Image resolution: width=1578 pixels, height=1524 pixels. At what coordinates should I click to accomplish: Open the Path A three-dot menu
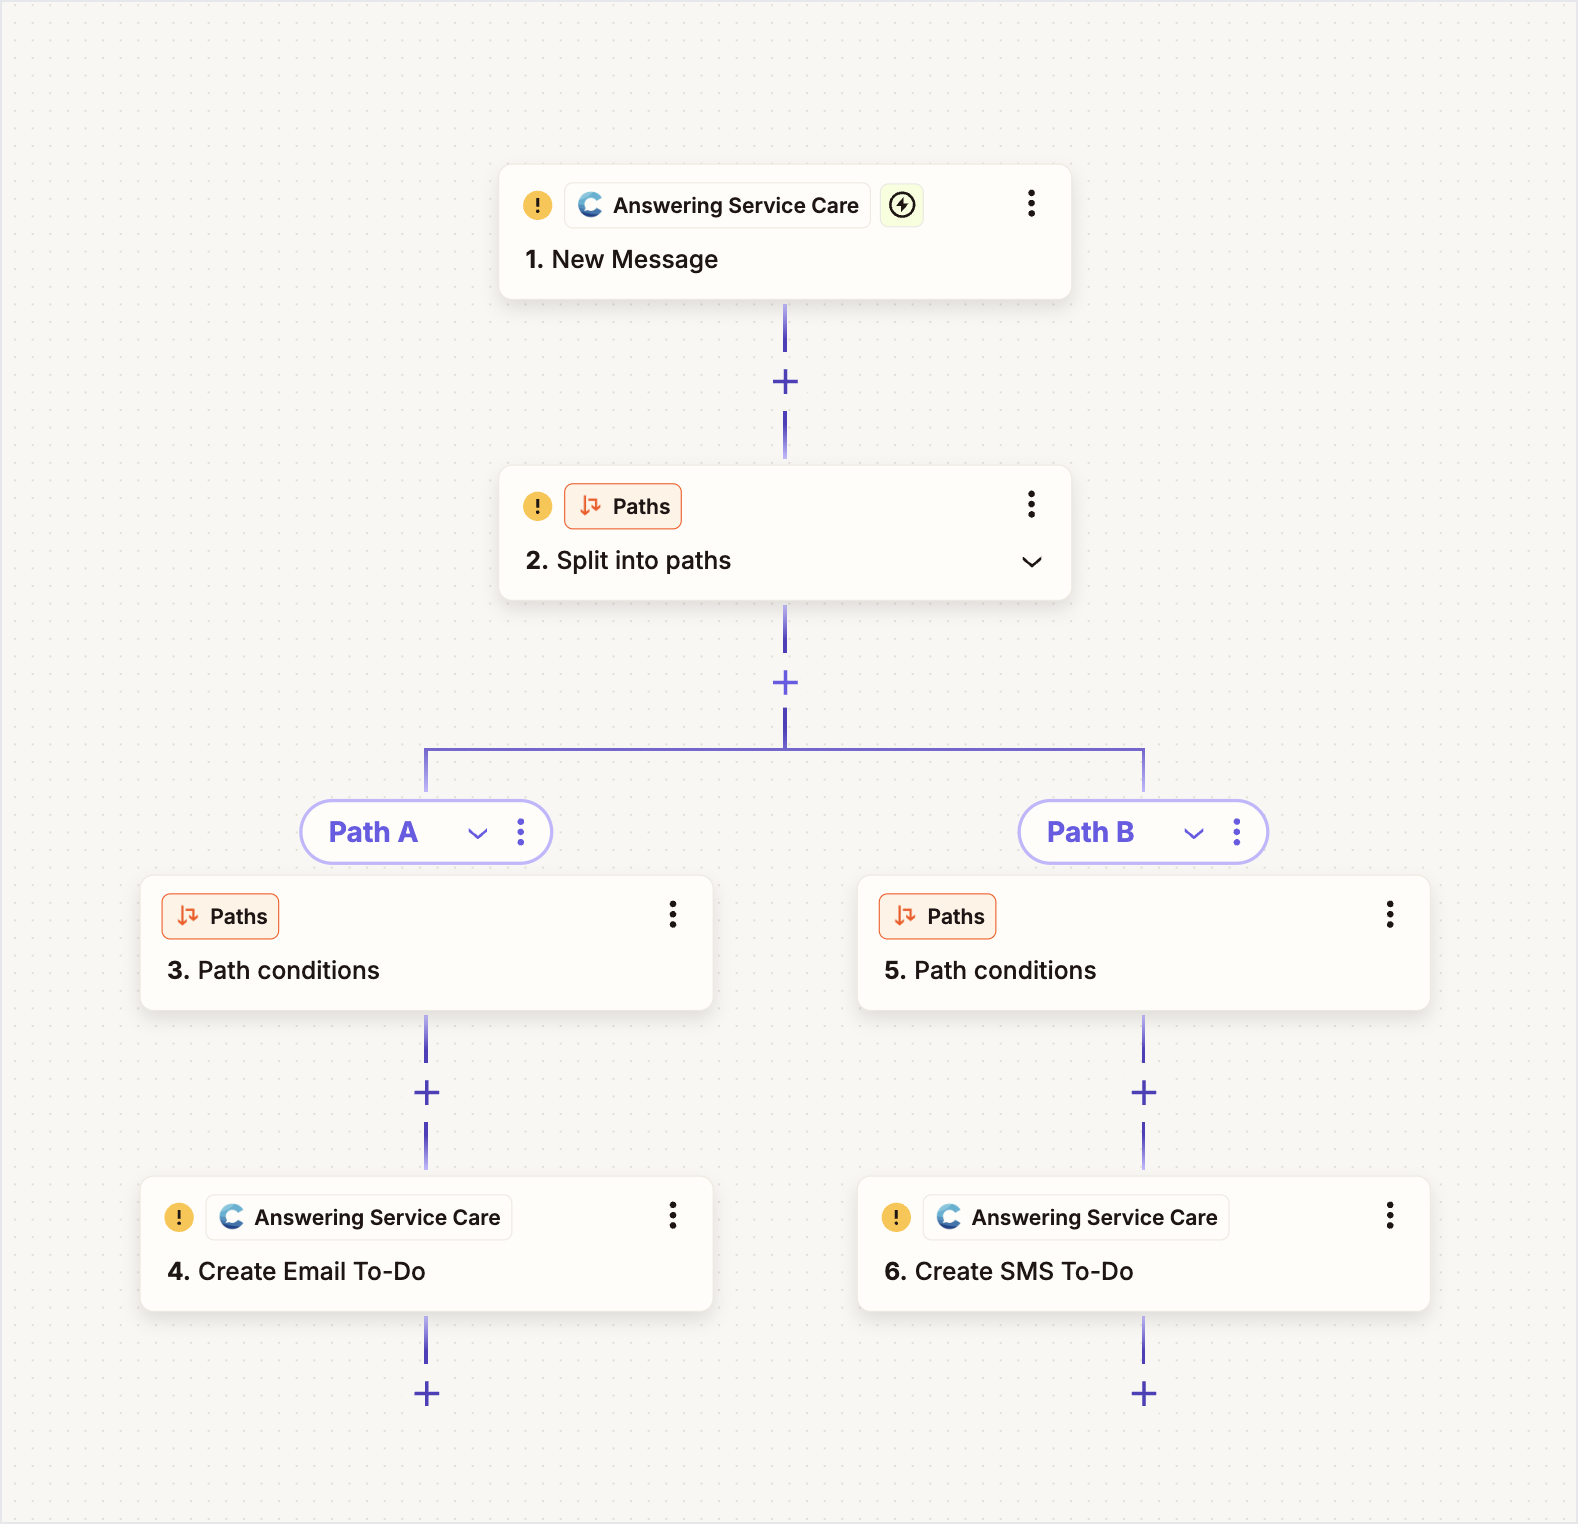tap(521, 832)
